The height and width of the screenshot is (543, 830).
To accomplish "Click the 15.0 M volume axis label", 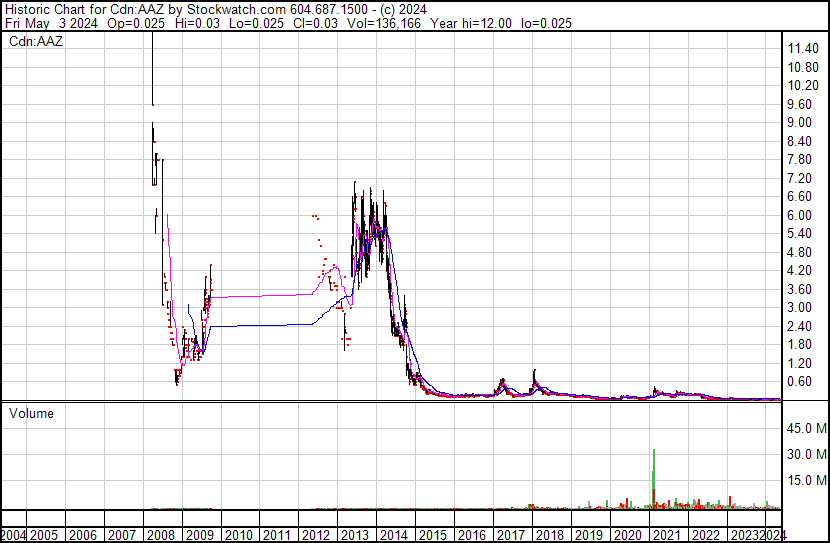I will [807, 480].
